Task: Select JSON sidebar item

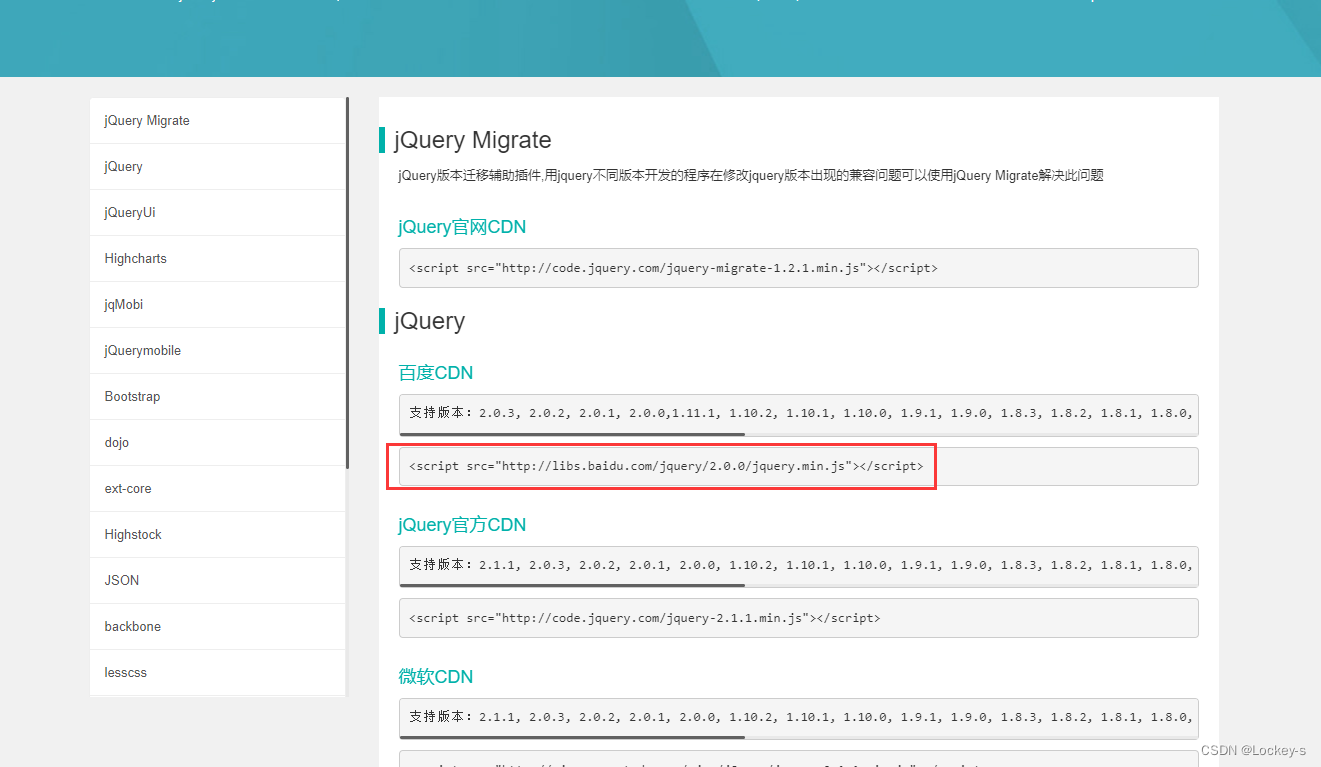Action: [218, 581]
